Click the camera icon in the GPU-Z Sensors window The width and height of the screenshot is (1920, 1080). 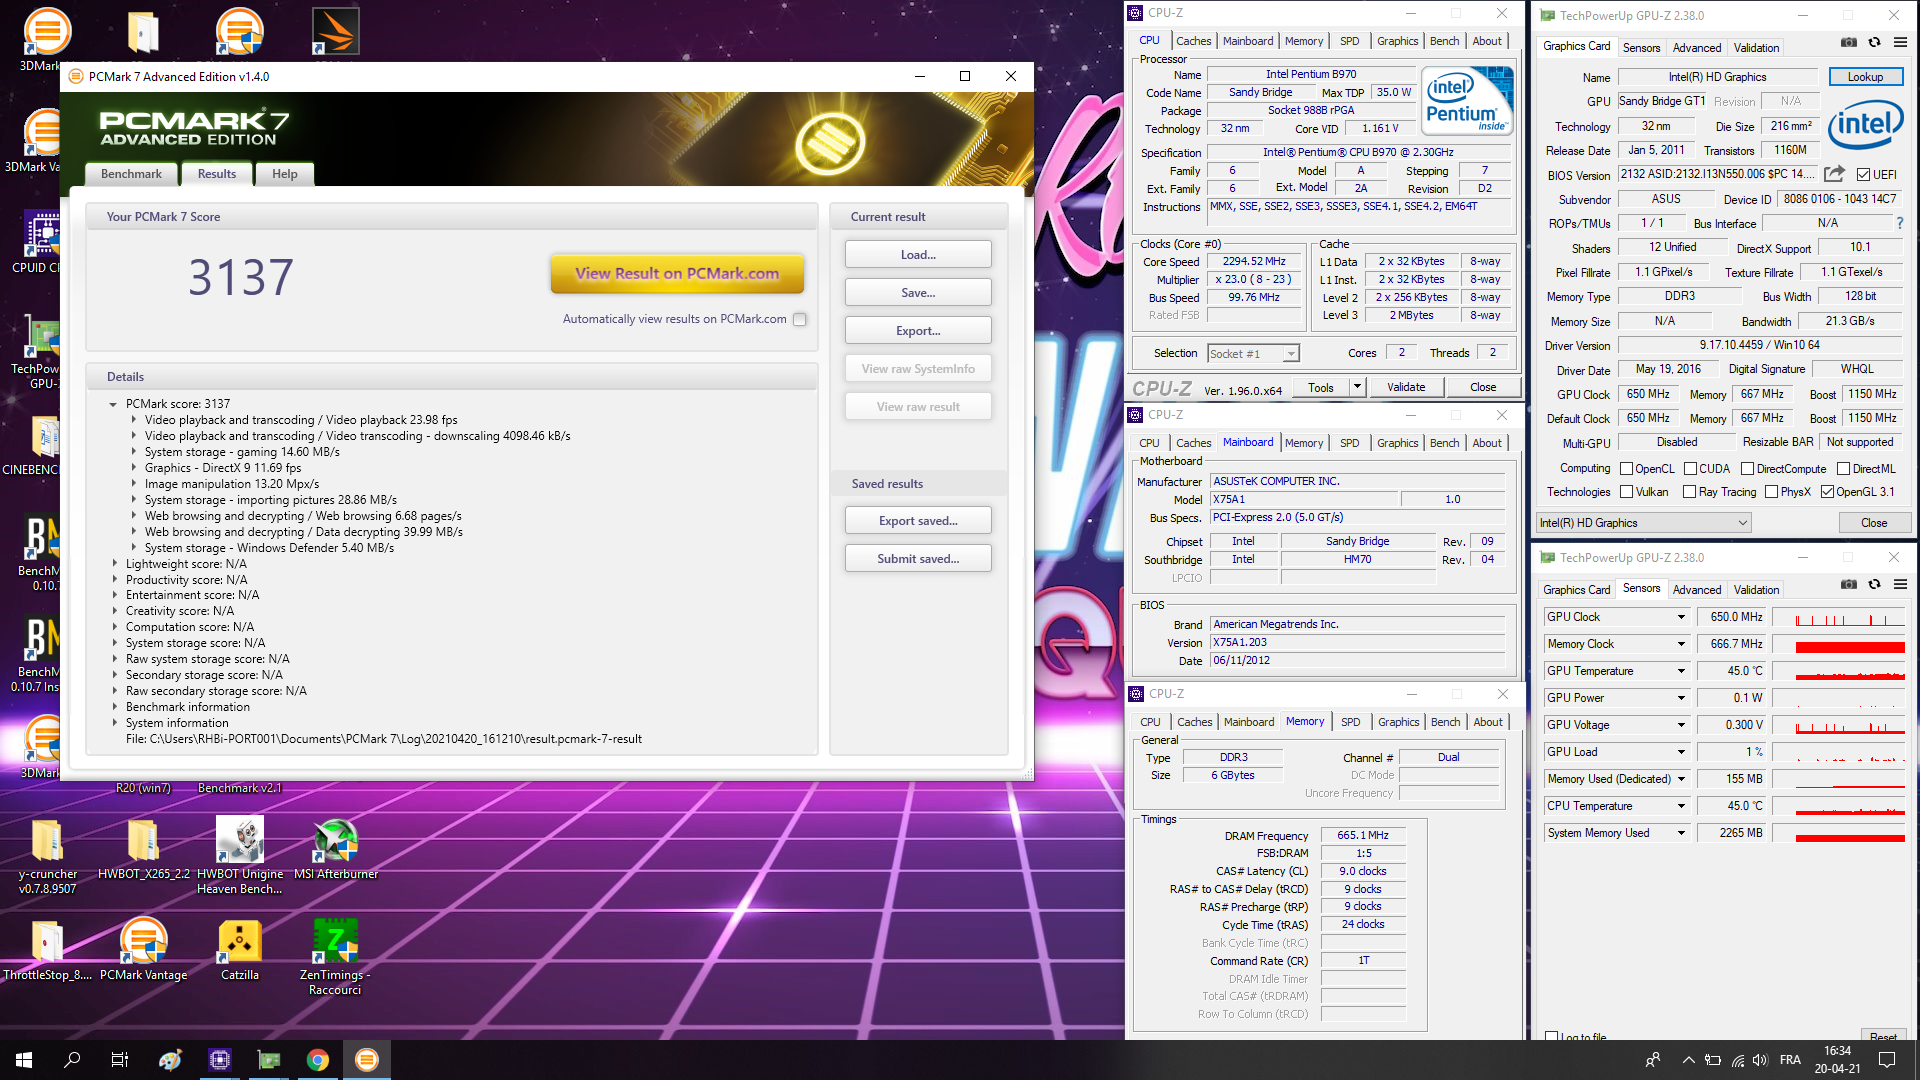click(1849, 585)
